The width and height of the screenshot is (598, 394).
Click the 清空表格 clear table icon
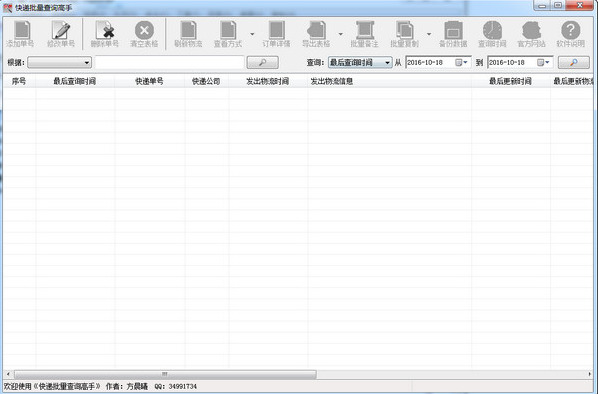pos(145,30)
